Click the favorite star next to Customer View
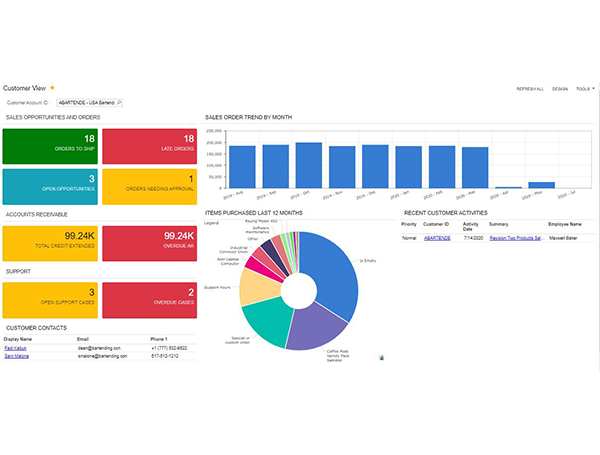The height and width of the screenshot is (455, 600). click(52, 88)
